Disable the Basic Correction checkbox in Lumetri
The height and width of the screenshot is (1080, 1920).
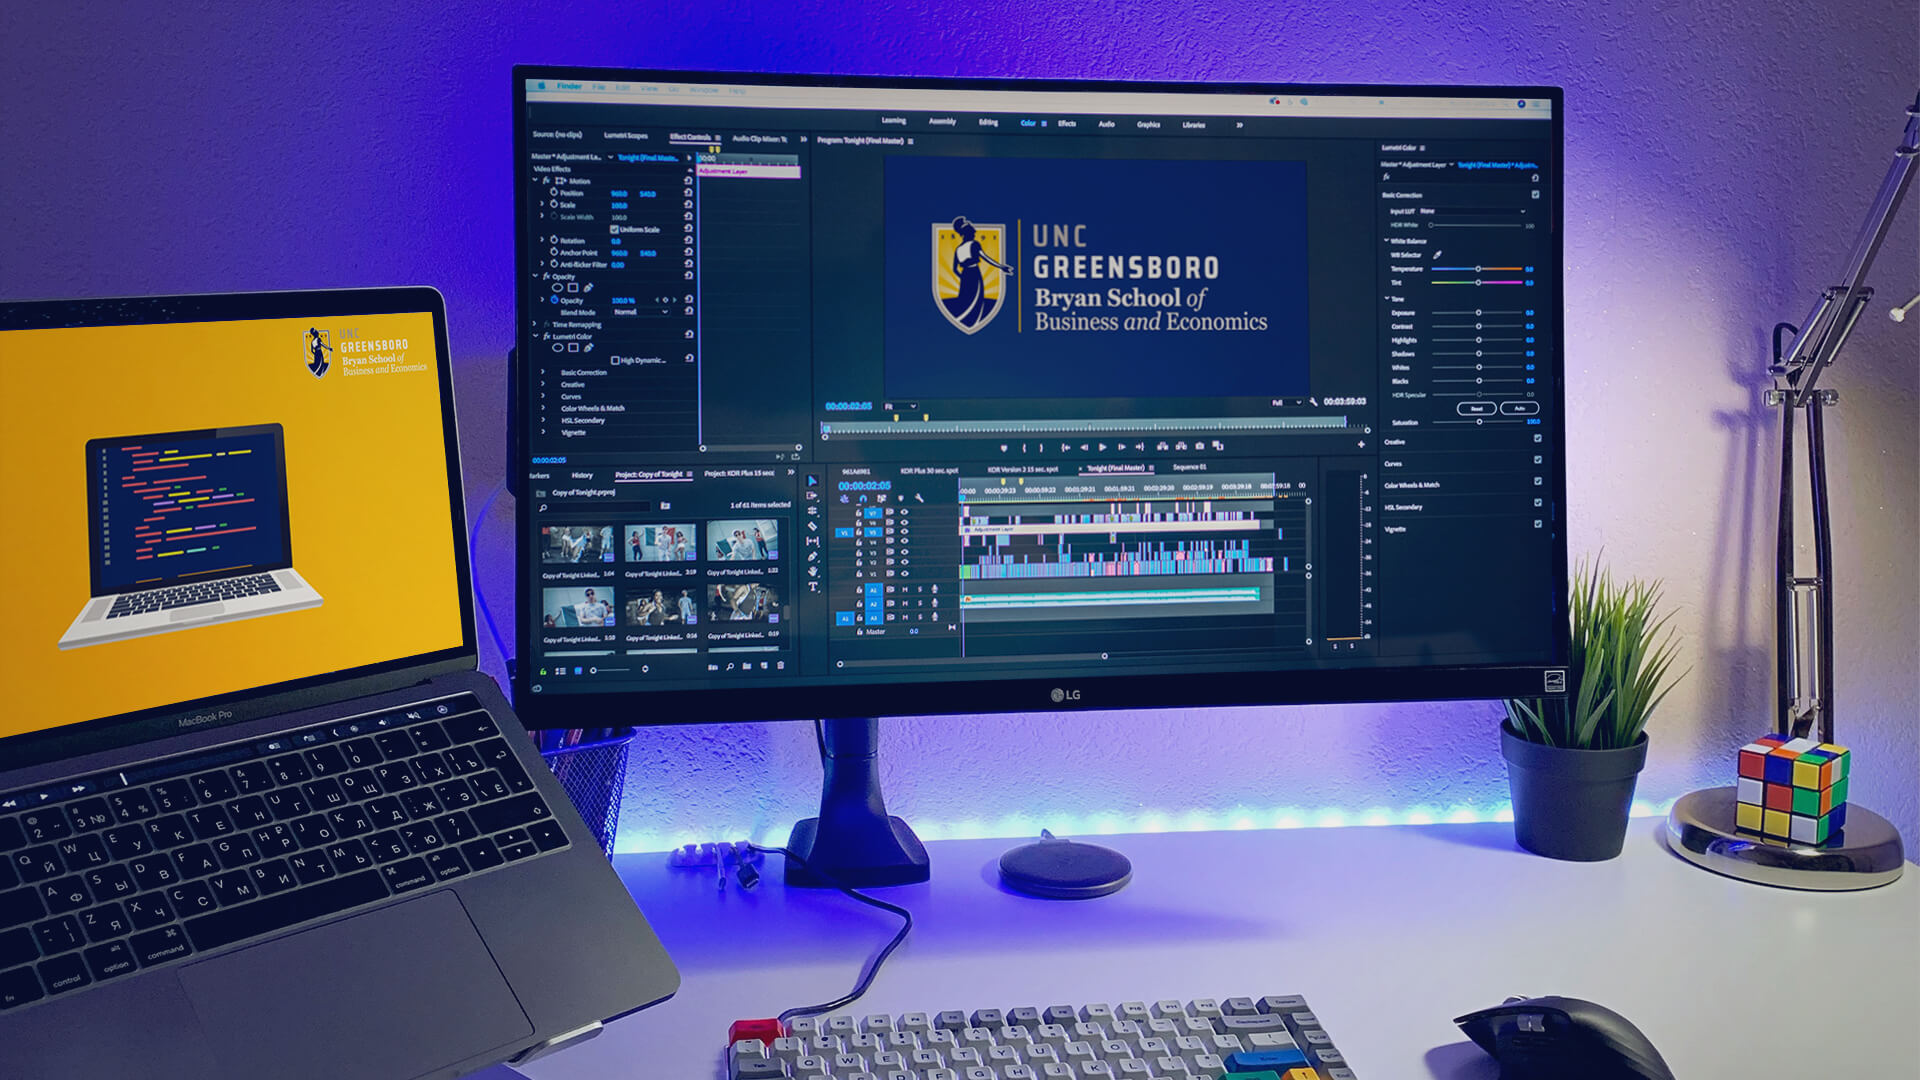click(x=1535, y=195)
